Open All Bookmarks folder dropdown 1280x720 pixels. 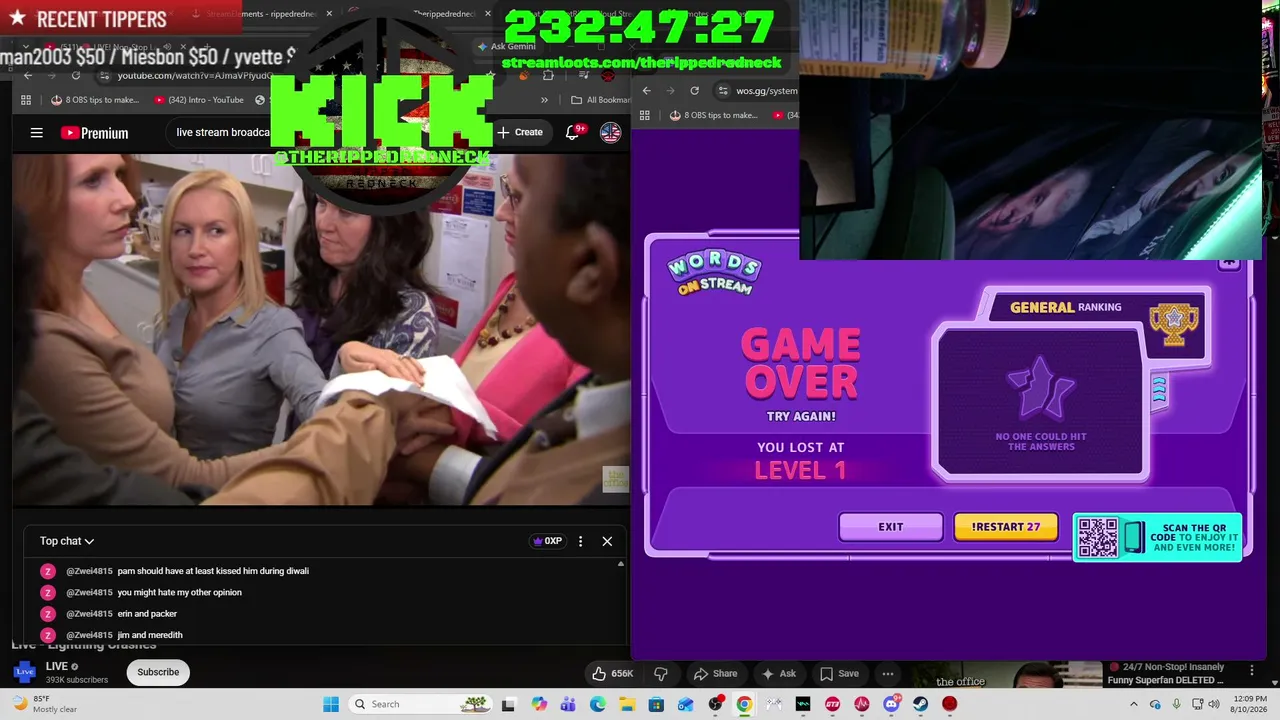[600, 100]
